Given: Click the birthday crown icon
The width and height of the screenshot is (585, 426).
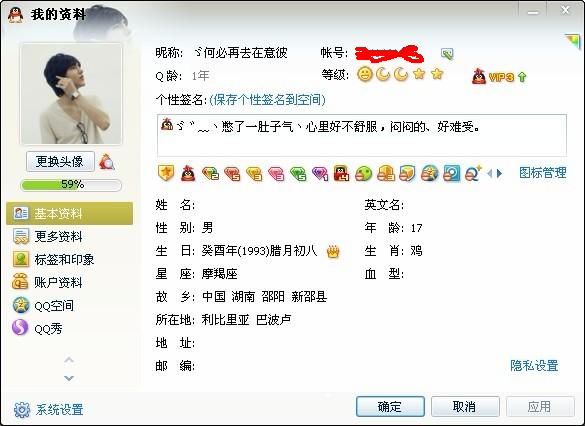Looking at the screenshot, I should [x=333, y=251].
